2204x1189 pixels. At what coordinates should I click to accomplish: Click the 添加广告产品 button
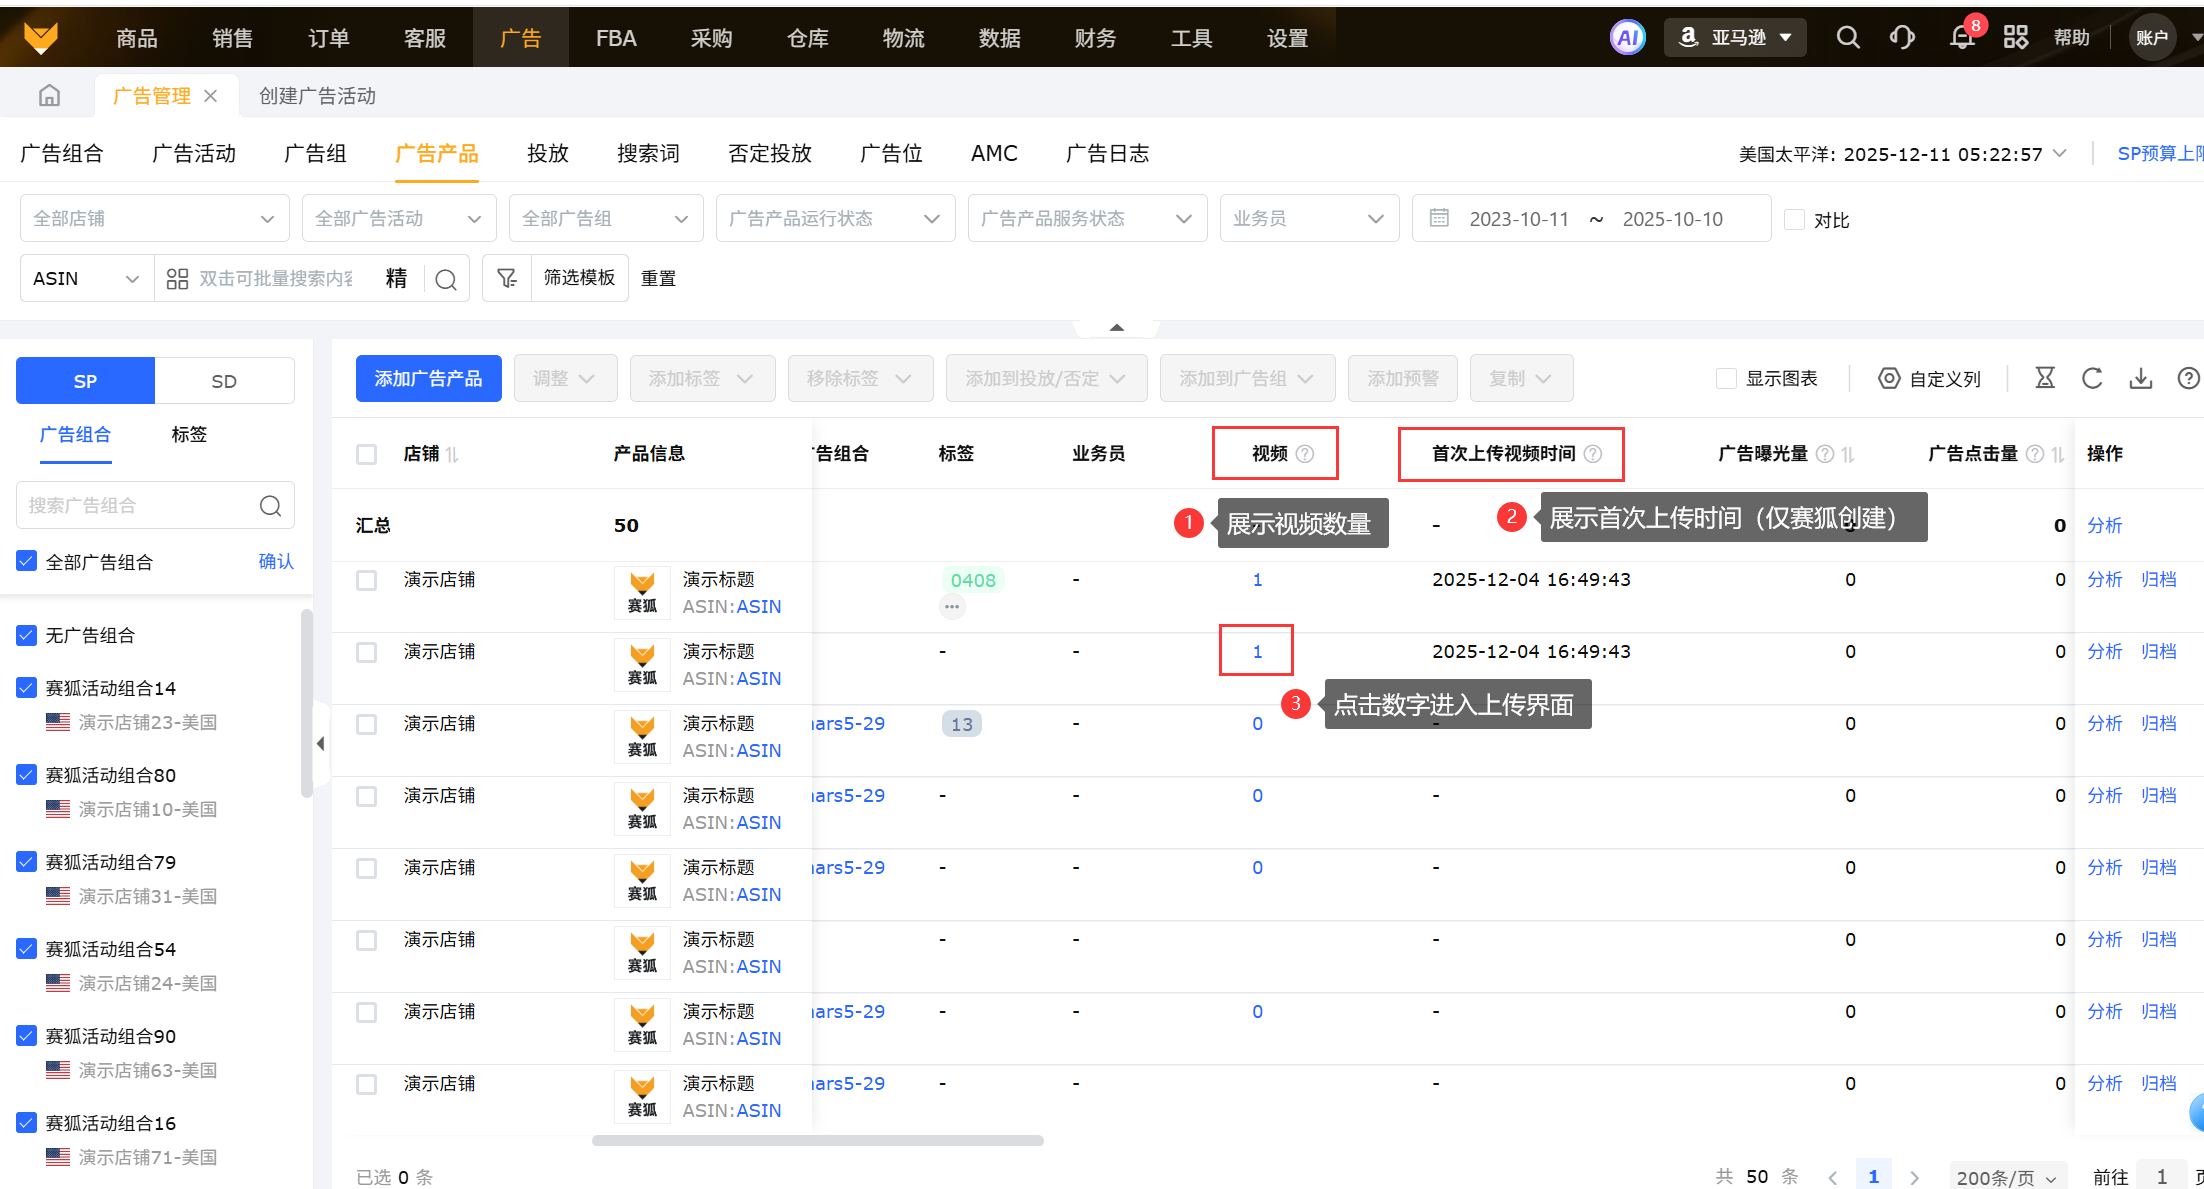point(428,379)
